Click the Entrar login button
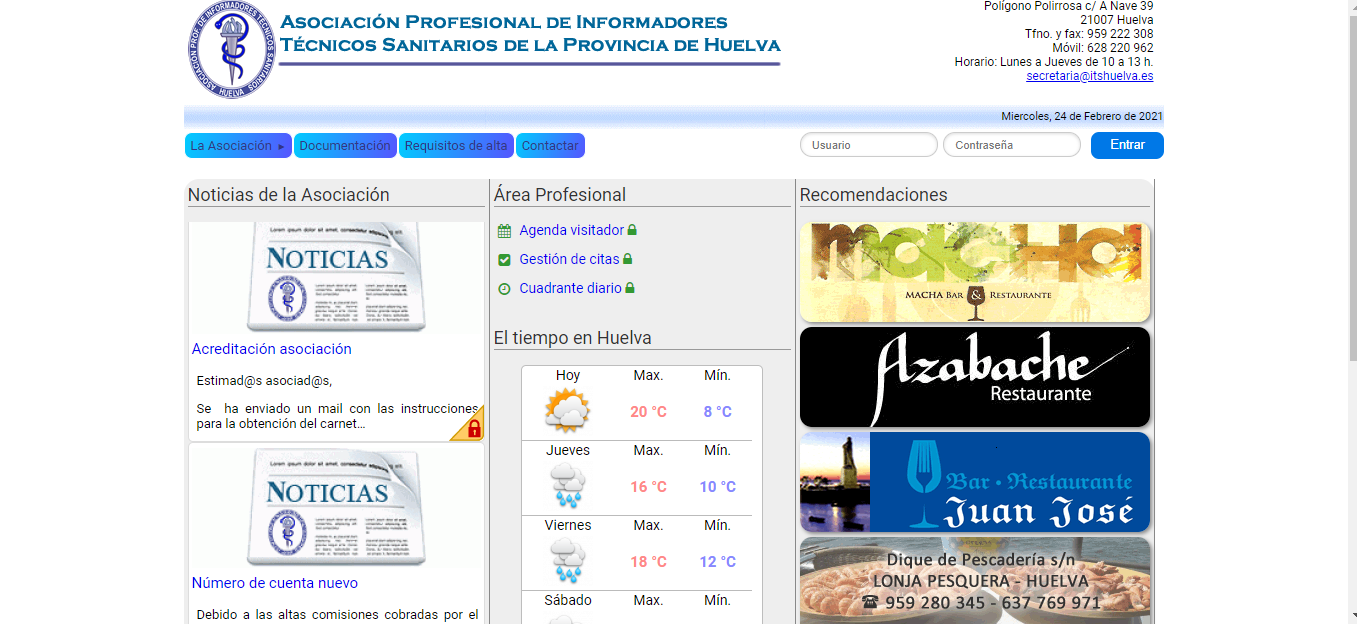This screenshot has width=1357, height=624. pos(1127,145)
